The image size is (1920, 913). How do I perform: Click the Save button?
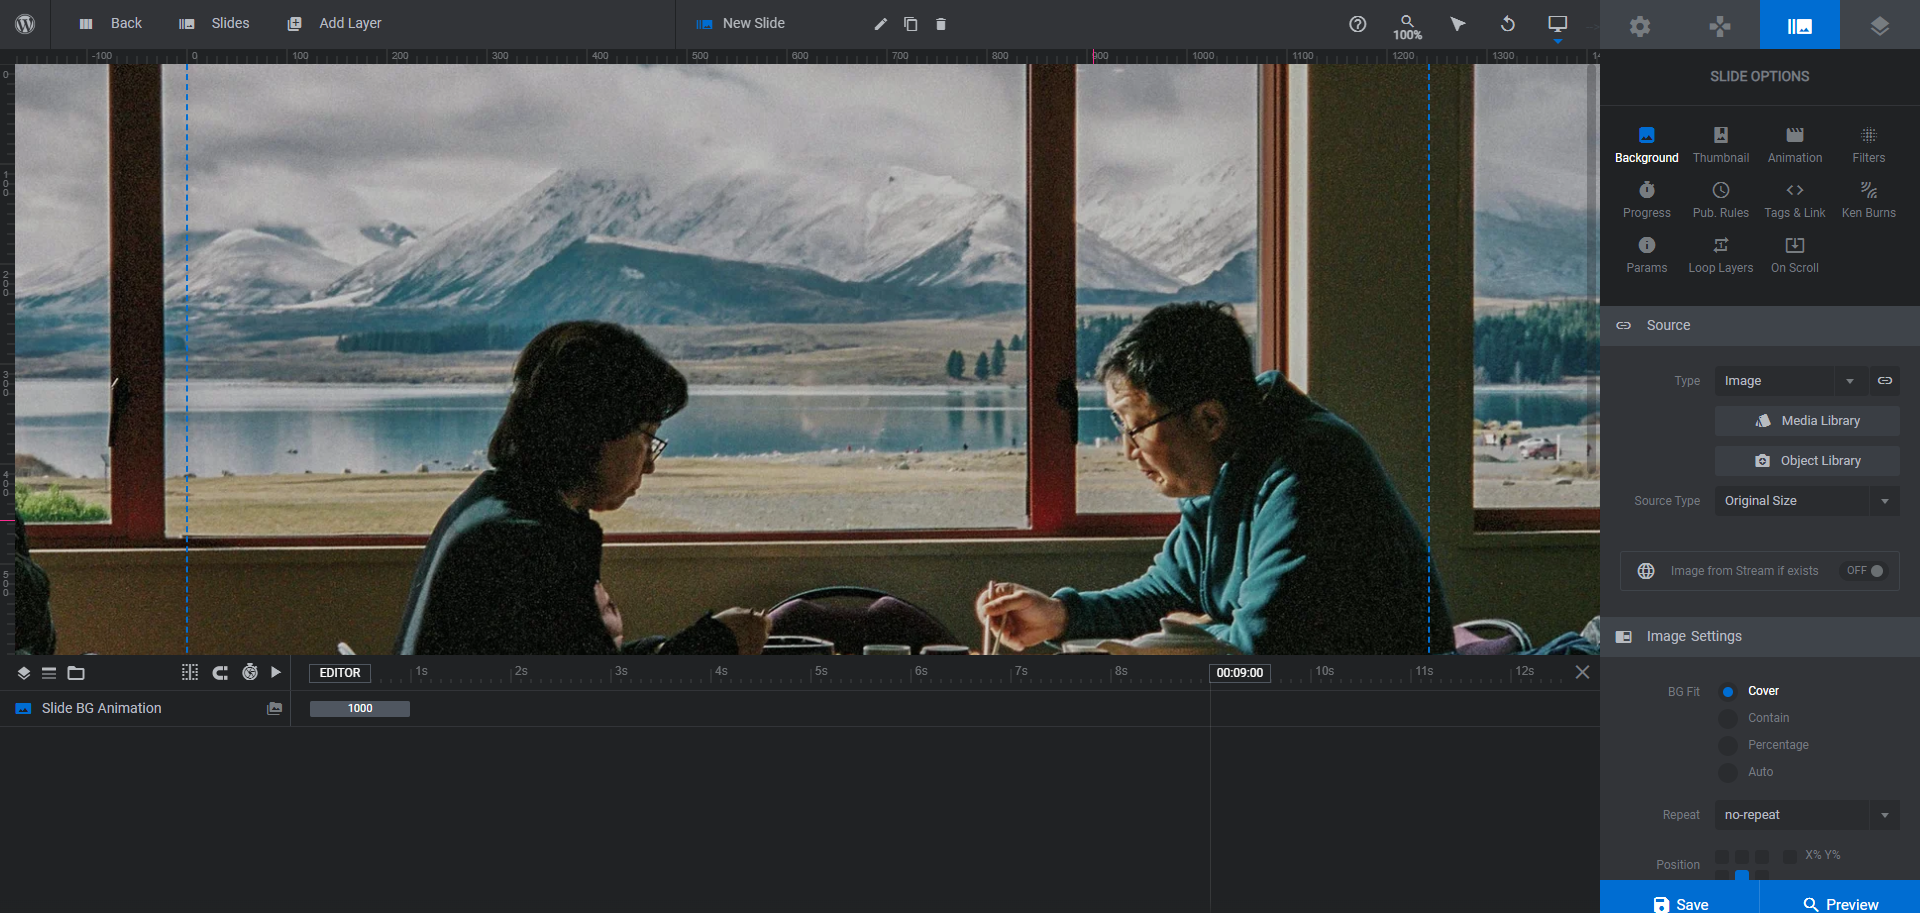coord(1680,897)
